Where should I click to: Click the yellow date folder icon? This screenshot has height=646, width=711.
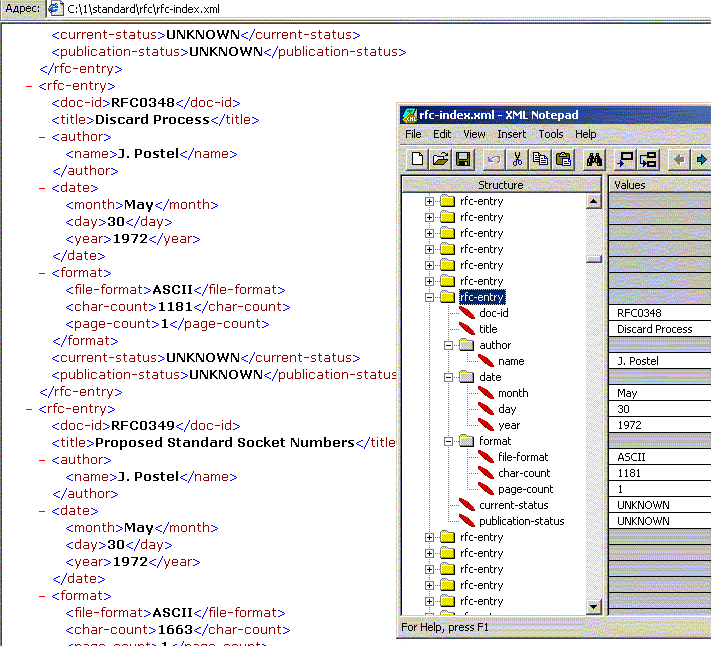[466, 376]
